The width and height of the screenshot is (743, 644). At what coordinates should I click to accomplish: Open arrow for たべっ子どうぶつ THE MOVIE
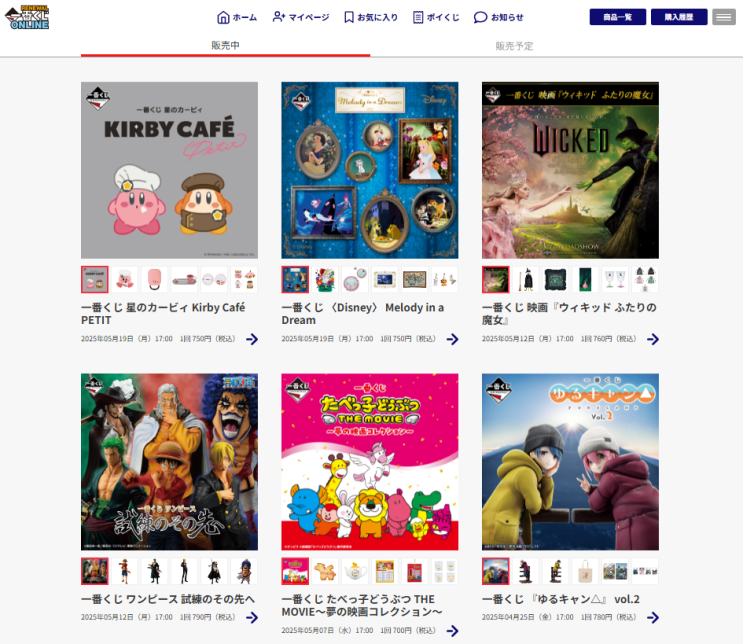453,631
